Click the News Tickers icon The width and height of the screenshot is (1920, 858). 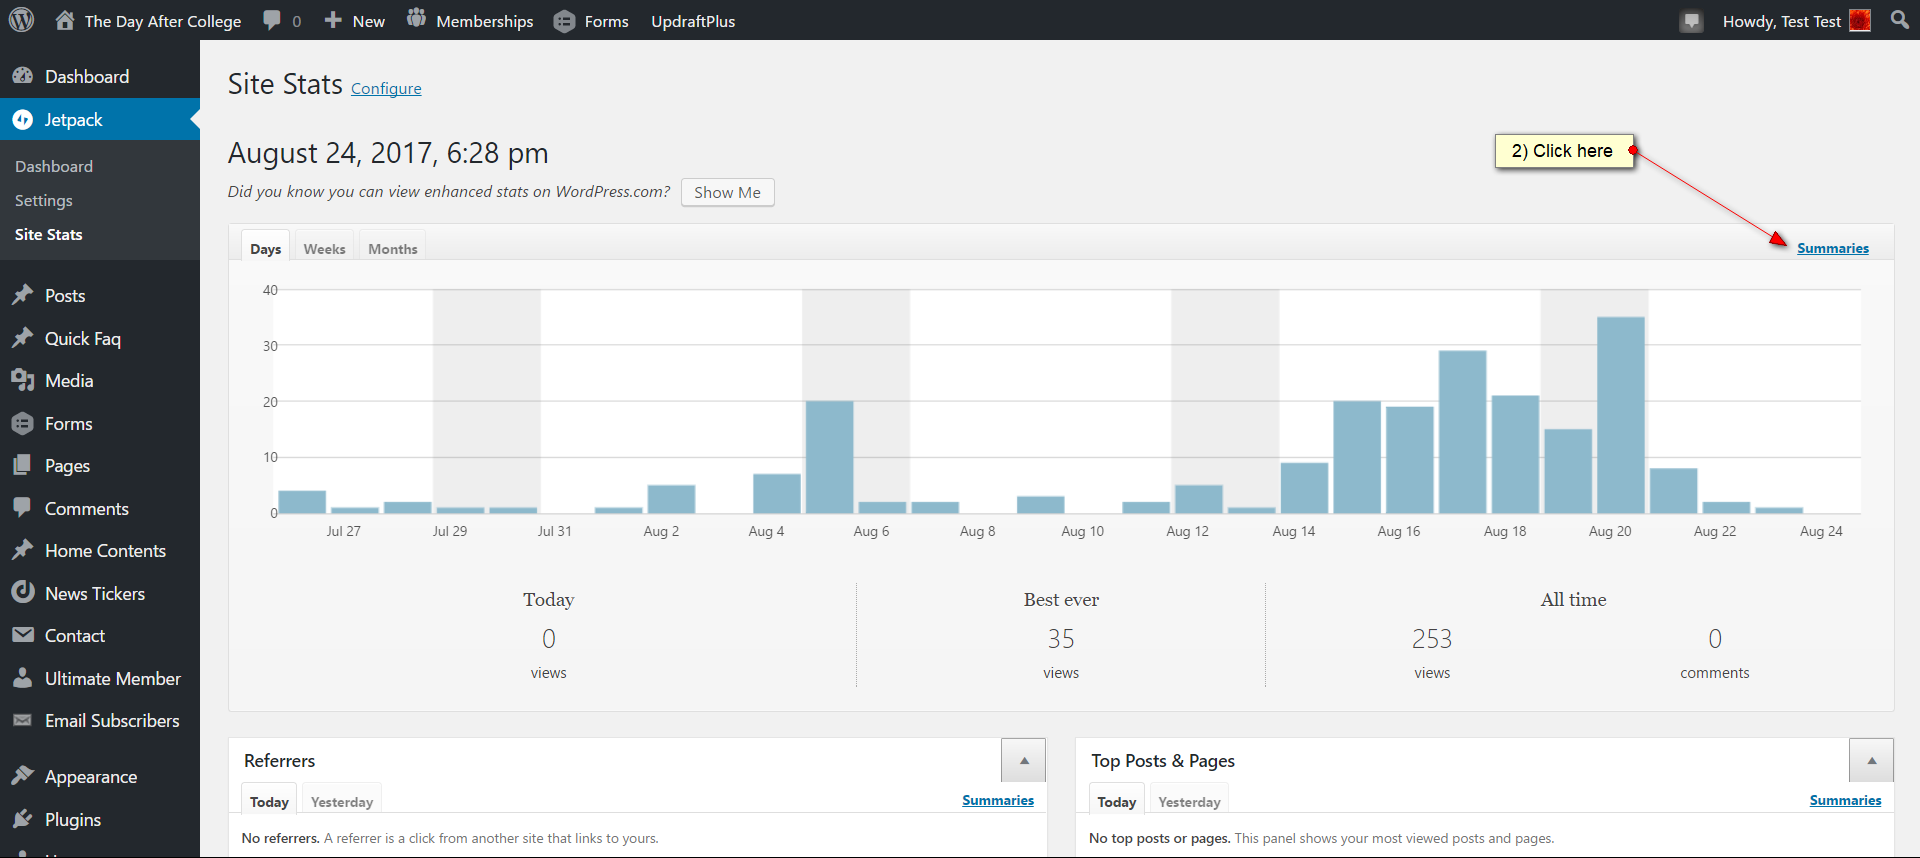[23, 592]
